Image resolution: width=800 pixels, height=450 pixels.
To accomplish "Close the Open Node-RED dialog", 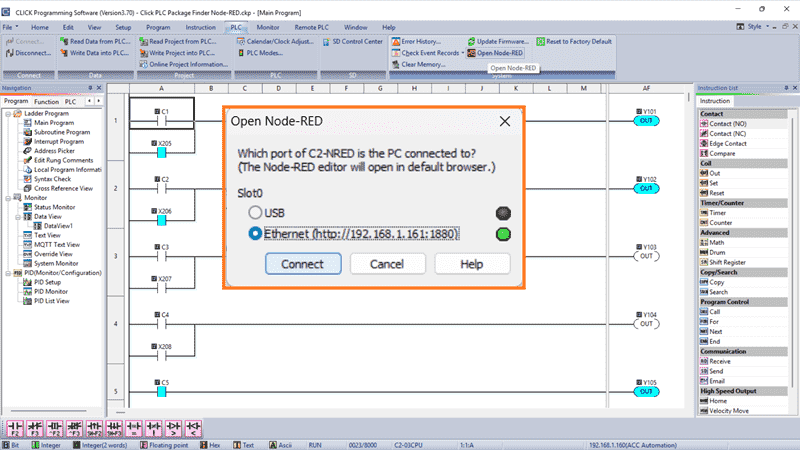I will (505, 120).
